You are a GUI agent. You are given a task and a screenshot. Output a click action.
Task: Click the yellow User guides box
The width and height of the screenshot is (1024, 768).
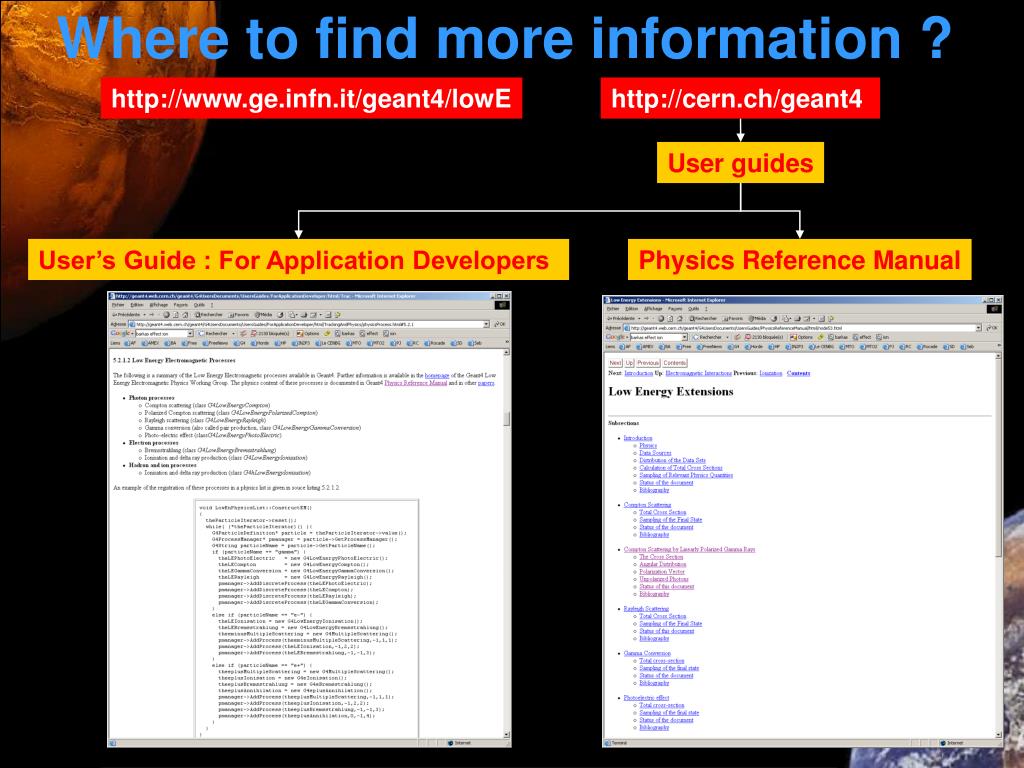pyautogui.click(x=741, y=163)
